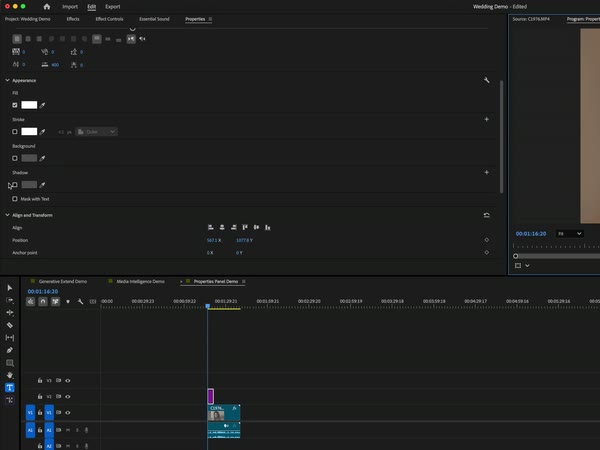This screenshot has height=450, width=600.
Task: Select the Selection tool arrow
Action: click(x=10, y=288)
